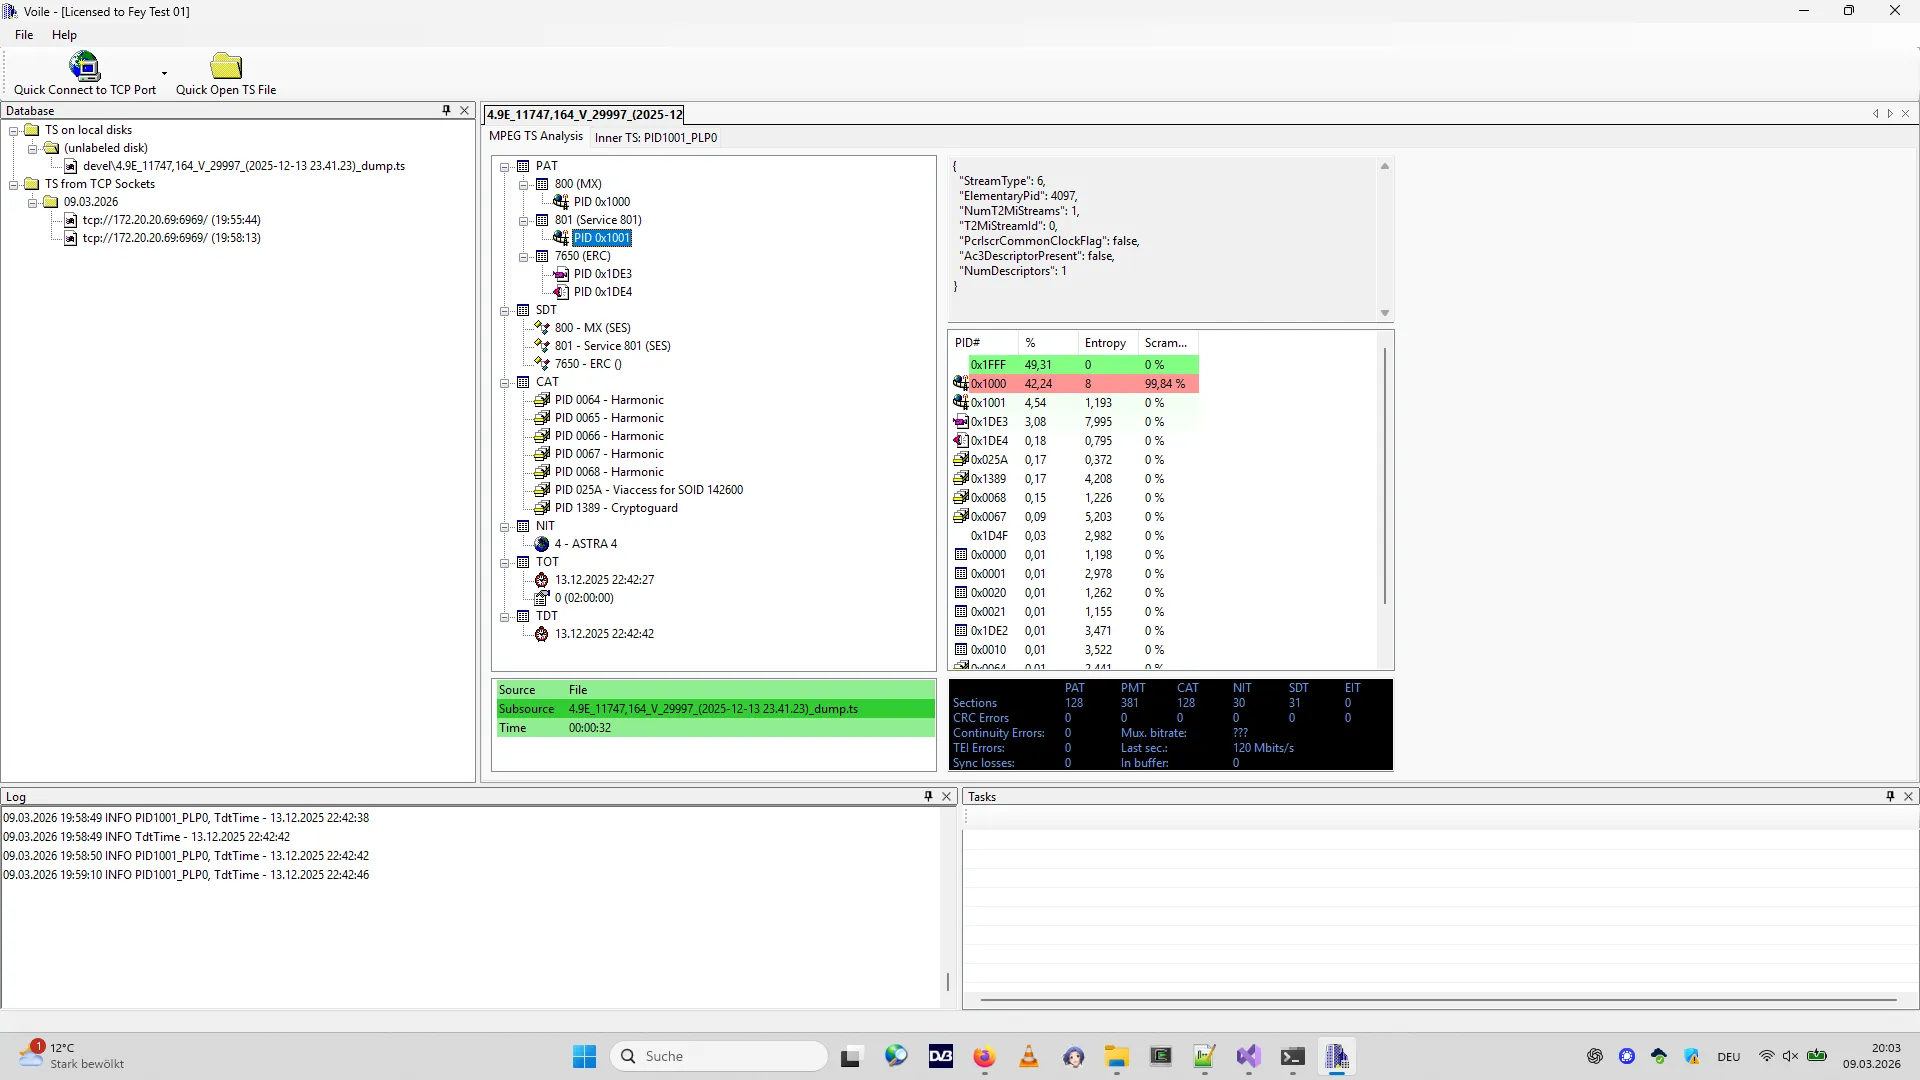Collapse the SDT tree node
The width and height of the screenshot is (1920, 1080).
tap(505, 310)
